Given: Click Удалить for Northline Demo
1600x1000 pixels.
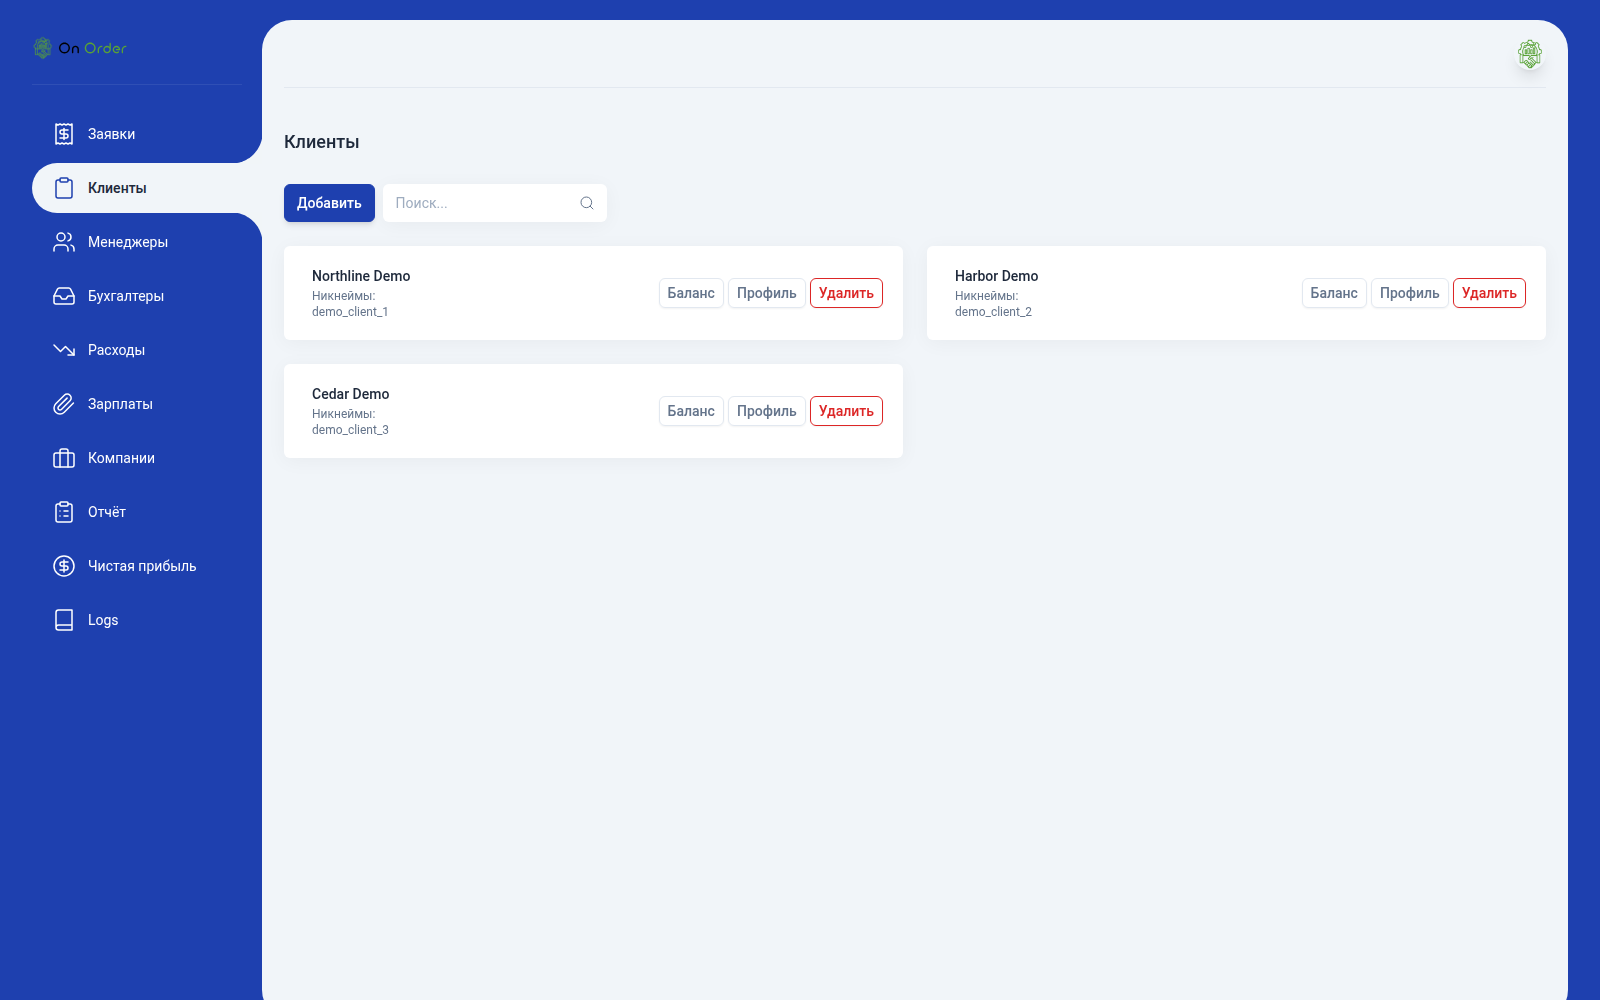Looking at the screenshot, I should click(846, 293).
